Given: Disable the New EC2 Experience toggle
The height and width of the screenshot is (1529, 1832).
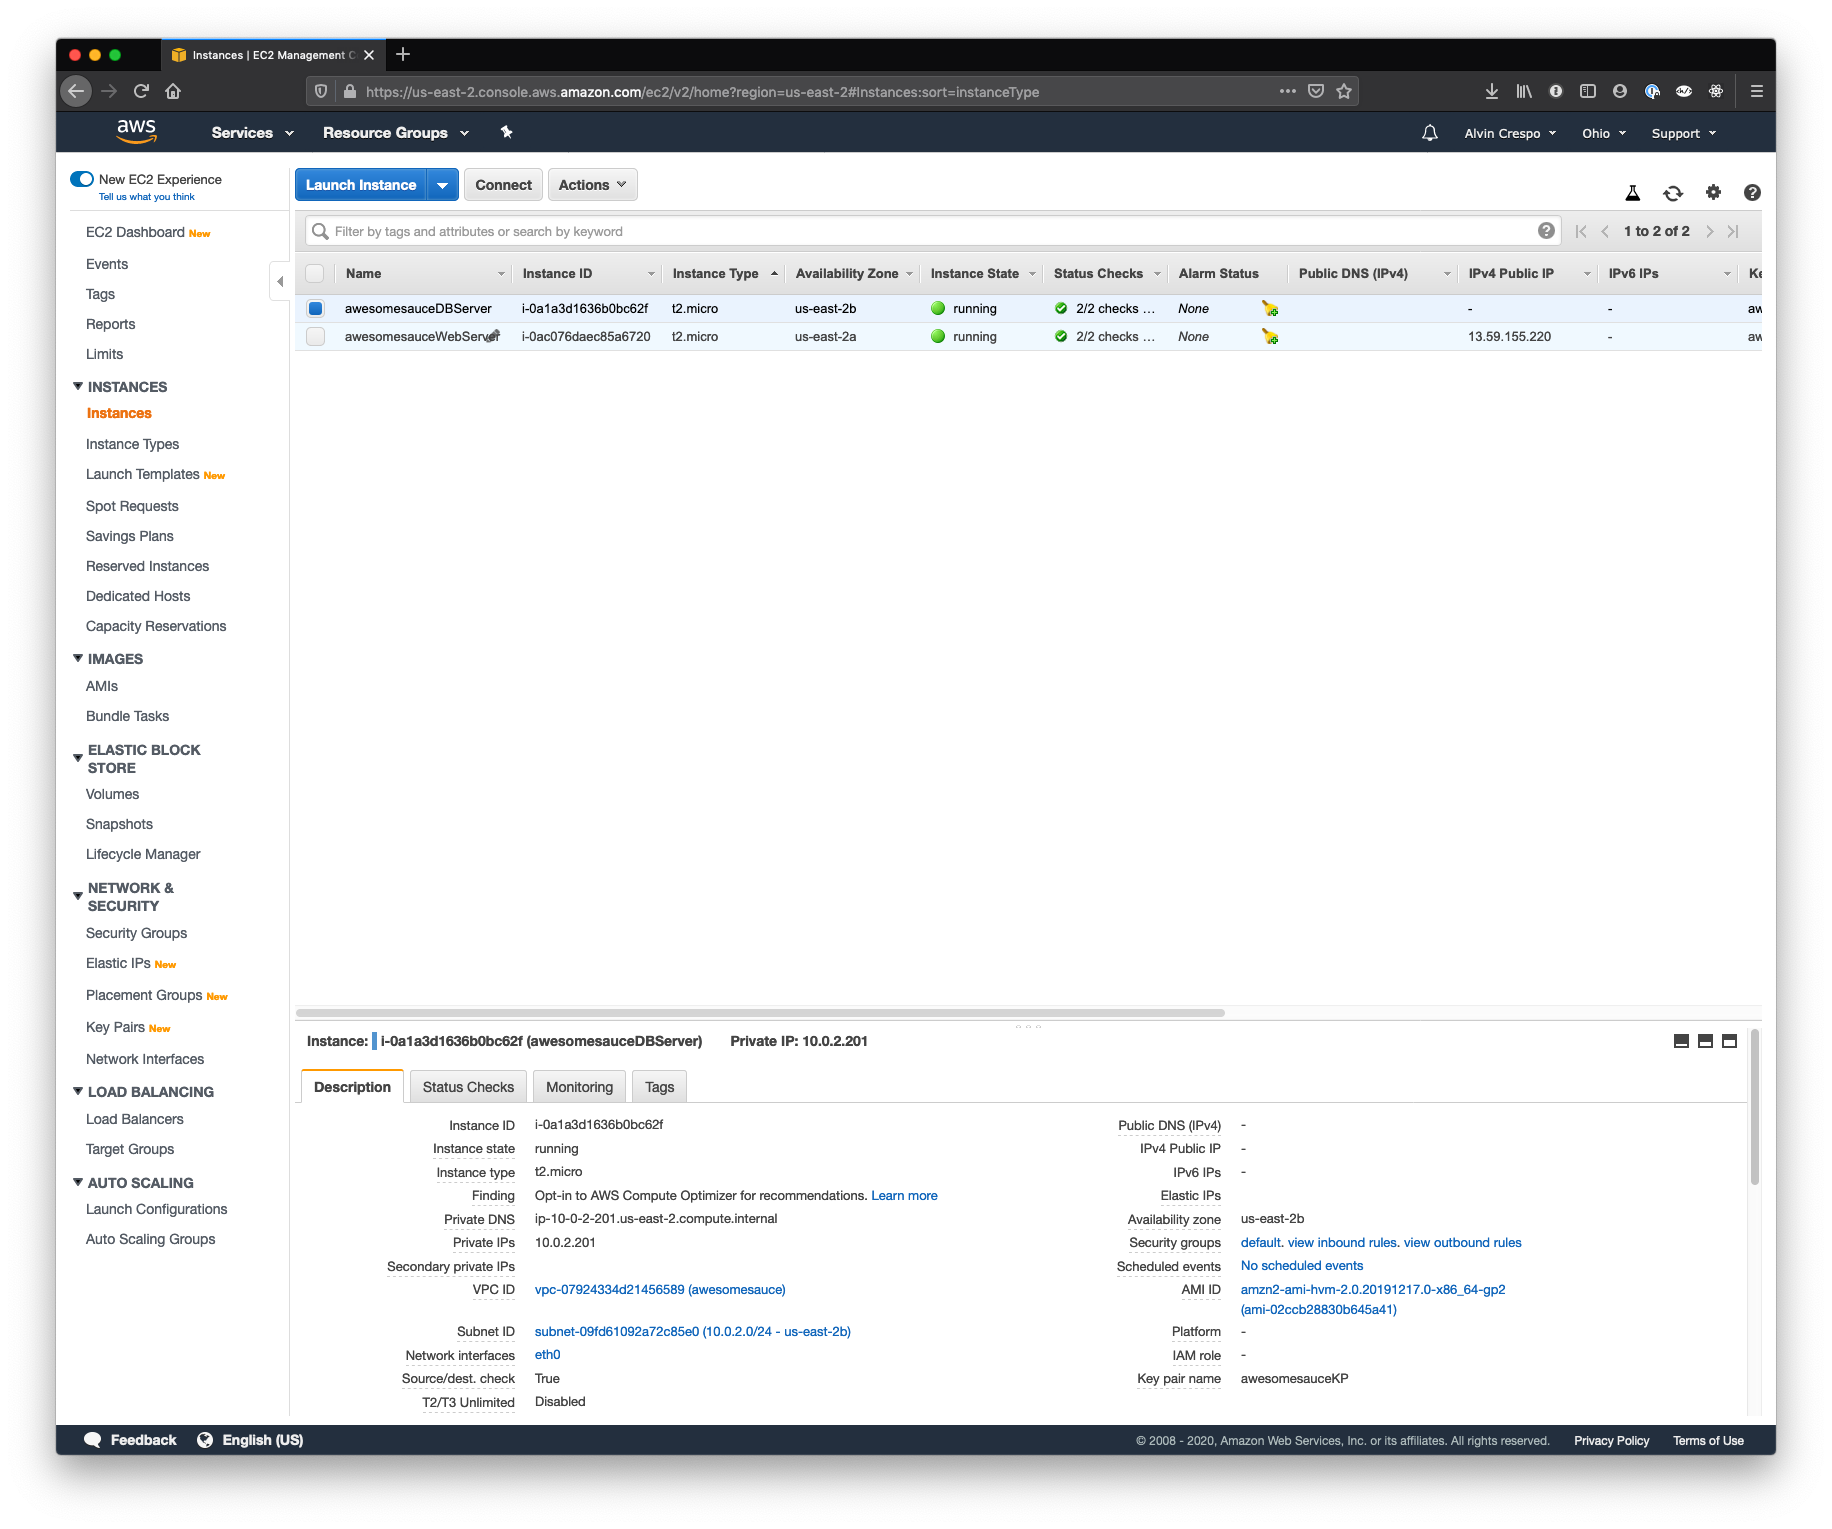Looking at the screenshot, I should [x=81, y=178].
